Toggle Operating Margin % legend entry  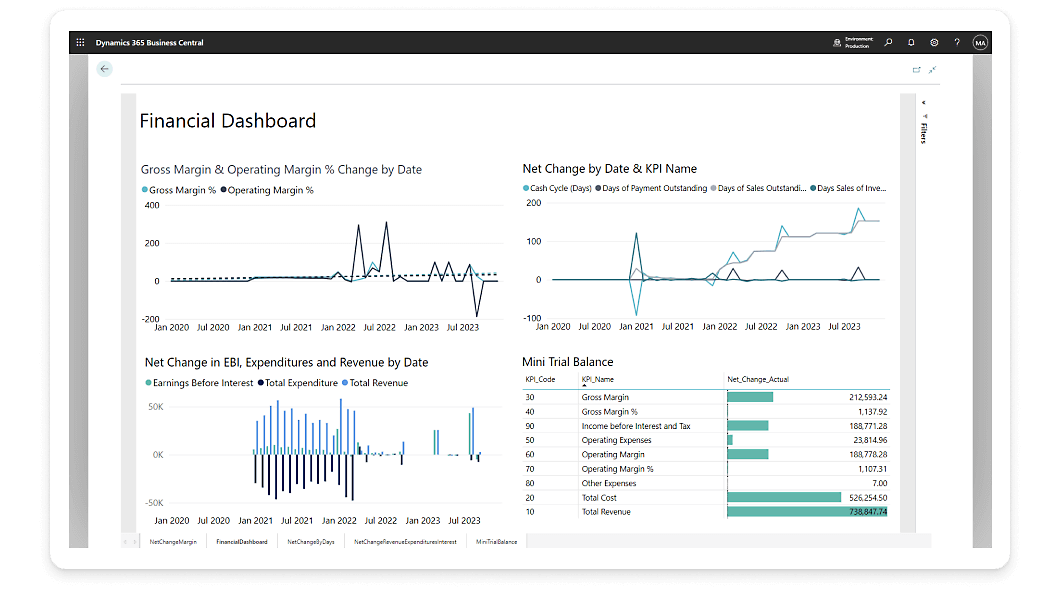point(268,190)
